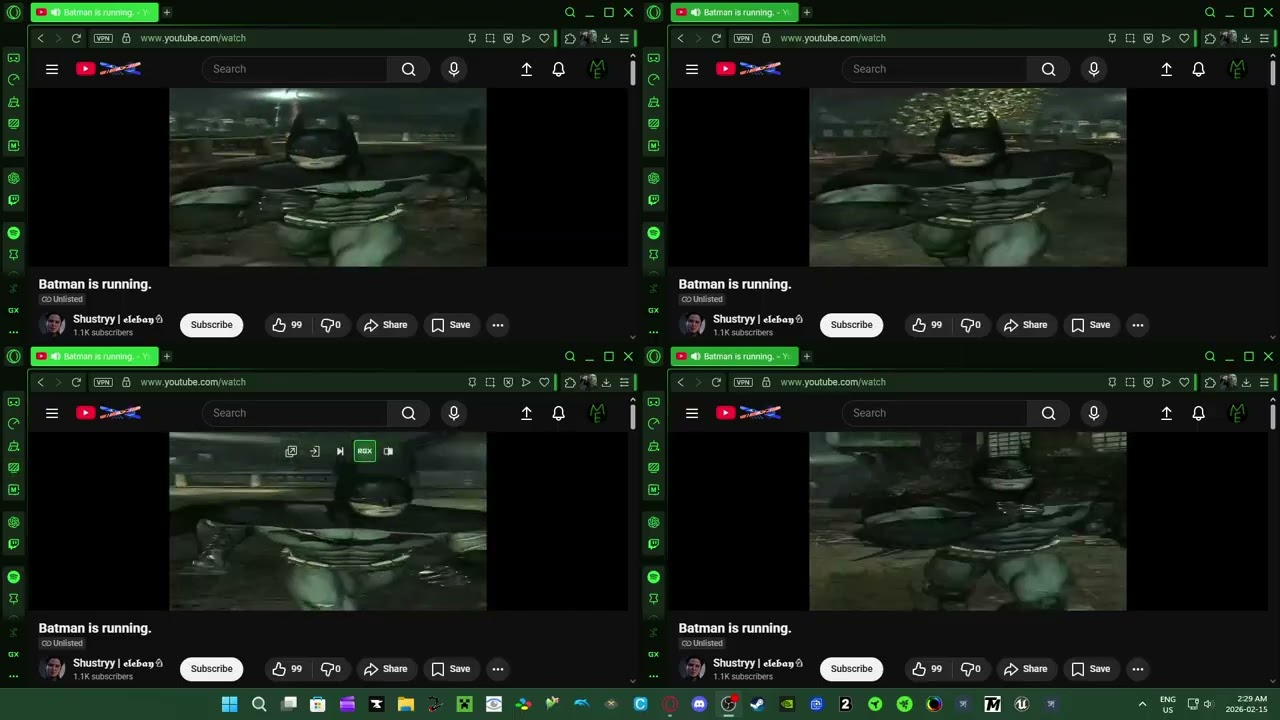Select the Batman is running tab in bottom-left window
Image resolution: width=1280 pixels, height=720 pixels.
pyautogui.click(x=94, y=356)
